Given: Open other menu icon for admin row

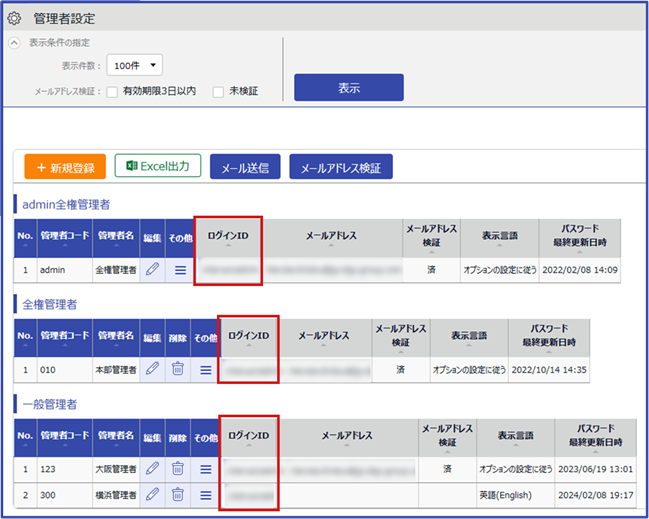Looking at the screenshot, I should point(180,269).
